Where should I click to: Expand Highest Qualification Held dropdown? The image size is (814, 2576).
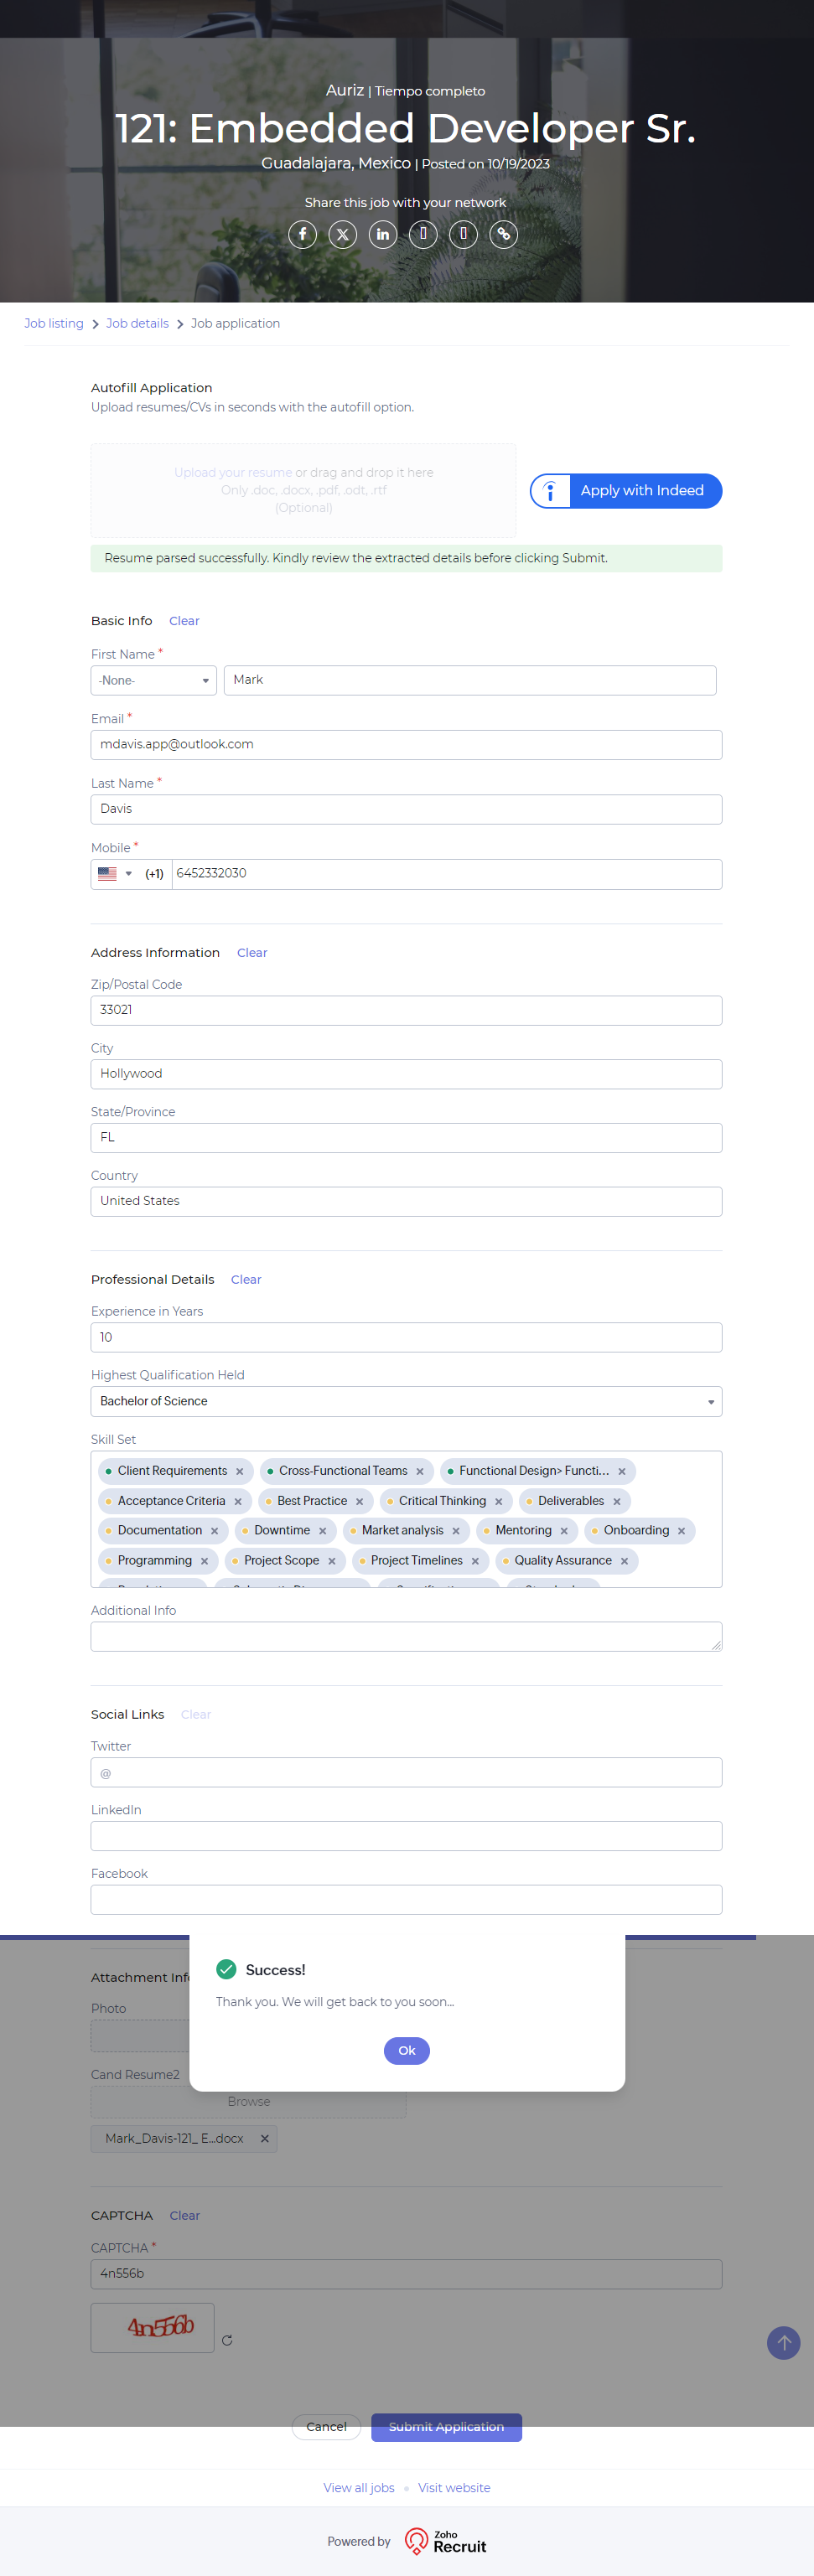(x=406, y=1401)
